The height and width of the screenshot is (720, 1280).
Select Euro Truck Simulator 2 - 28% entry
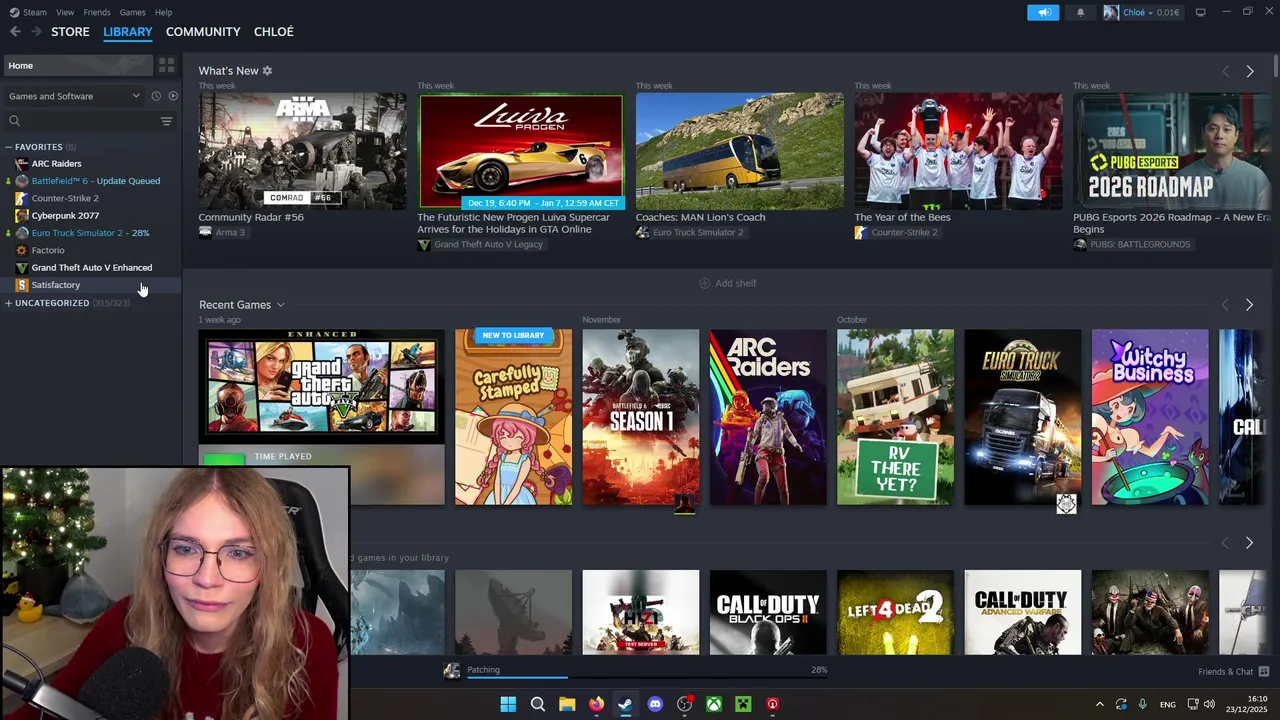90,233
